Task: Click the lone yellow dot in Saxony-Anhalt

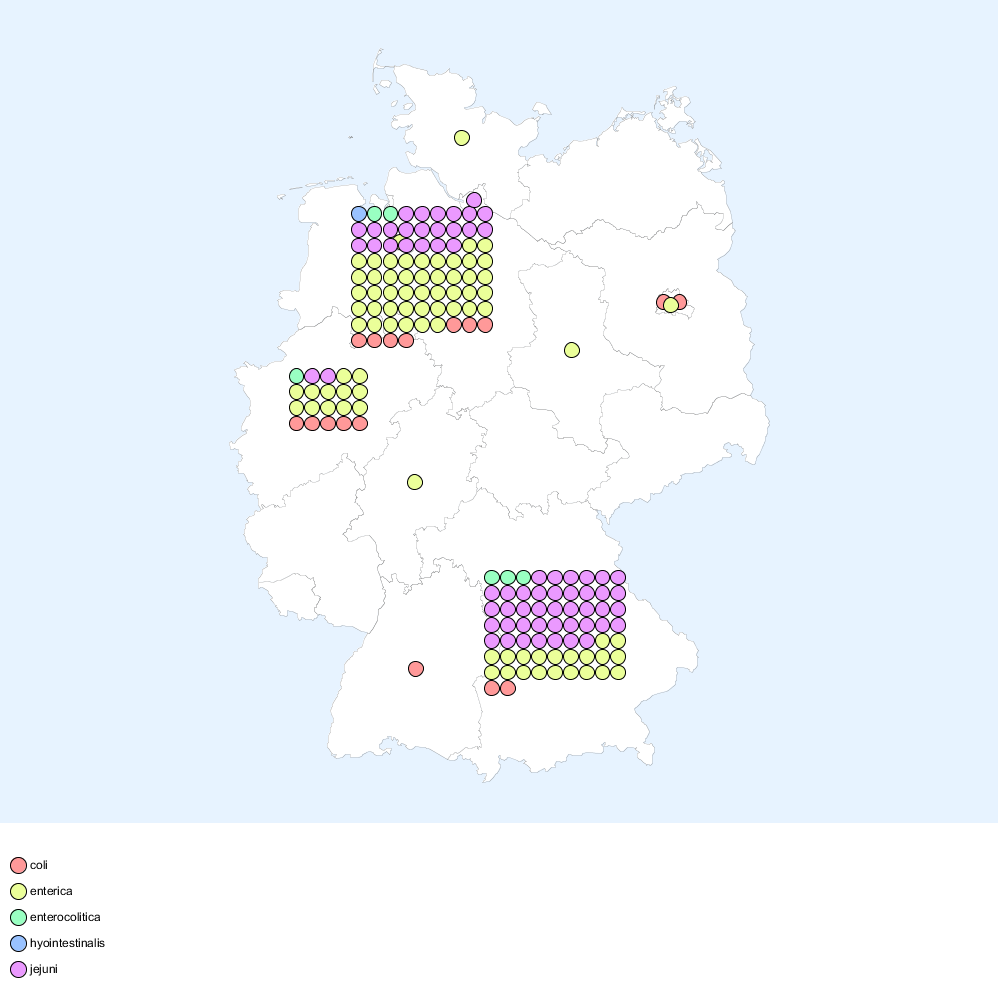Action: (x=572, y=350)
